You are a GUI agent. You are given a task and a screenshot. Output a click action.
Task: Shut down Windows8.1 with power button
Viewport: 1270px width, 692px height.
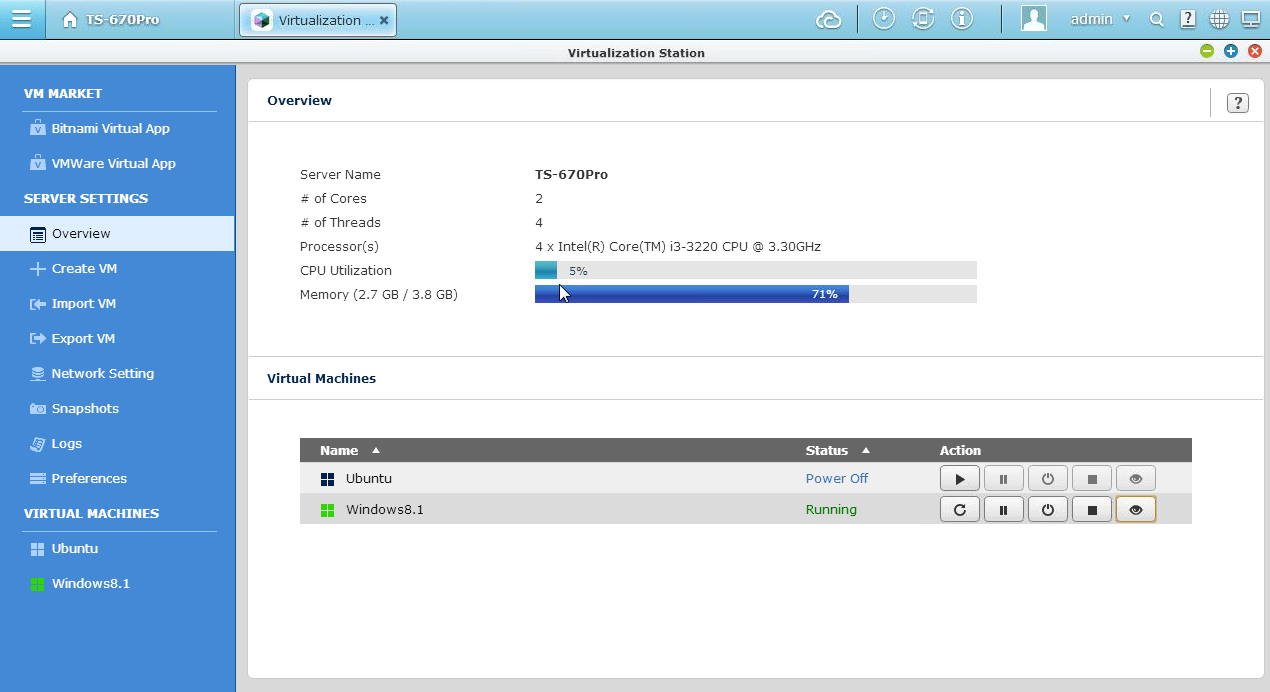(1048, 510)
